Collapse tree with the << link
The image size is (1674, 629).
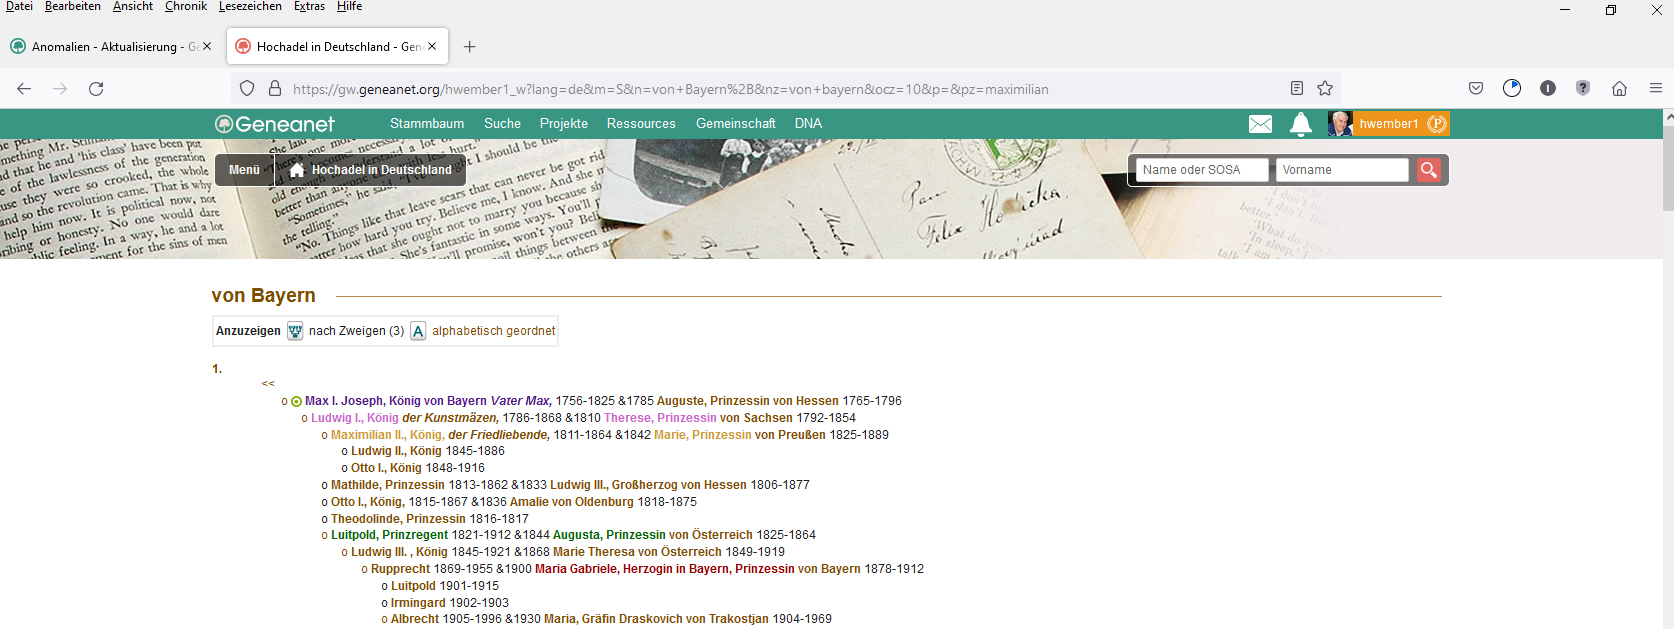(268, 384)
